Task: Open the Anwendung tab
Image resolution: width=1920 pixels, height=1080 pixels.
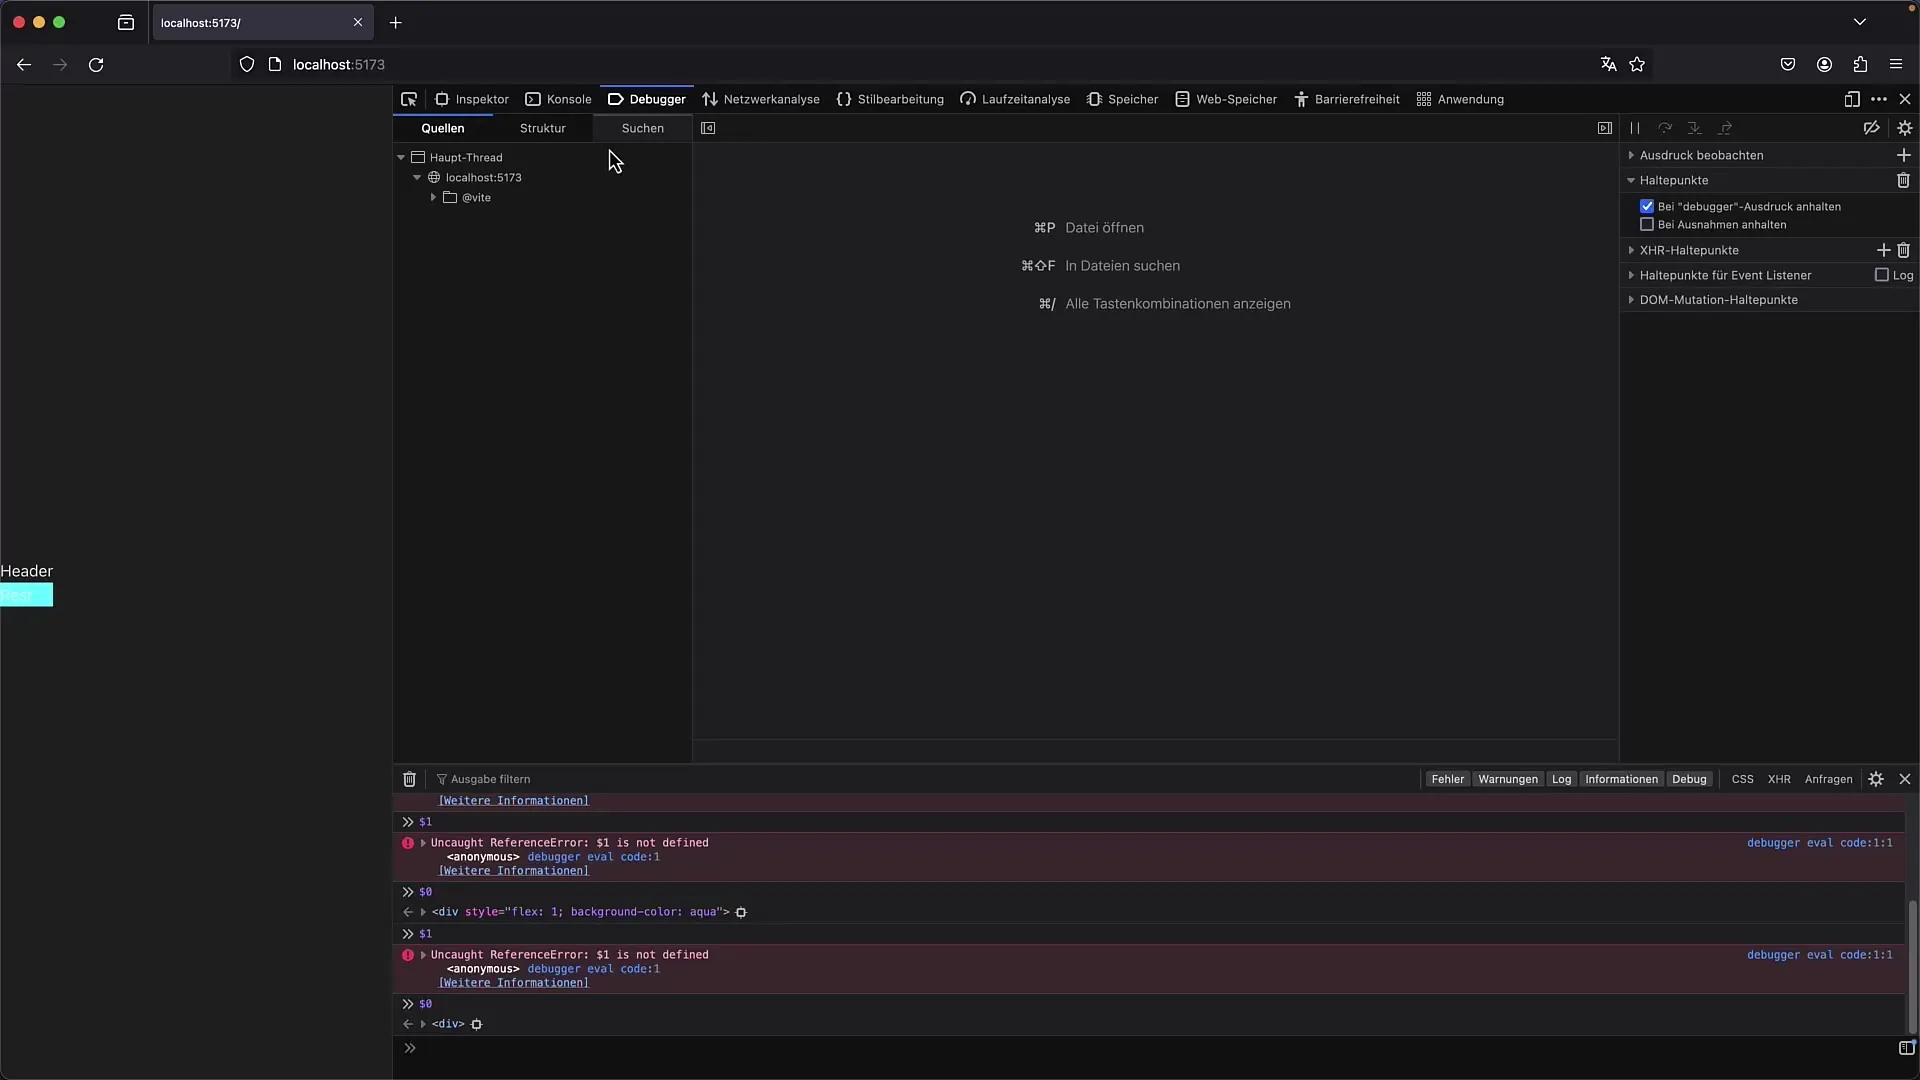Action: (x=1460, y=99)
